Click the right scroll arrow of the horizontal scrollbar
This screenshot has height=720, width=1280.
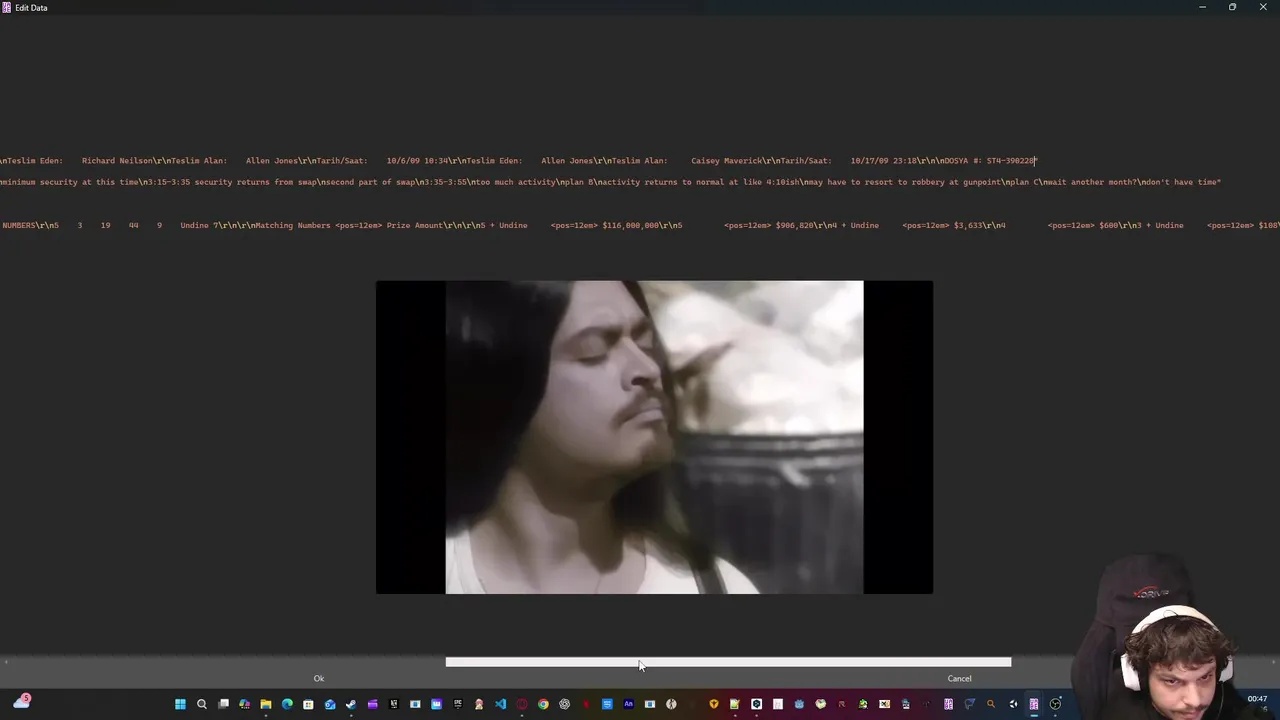pyautogui.click(x=1273, y=662)
